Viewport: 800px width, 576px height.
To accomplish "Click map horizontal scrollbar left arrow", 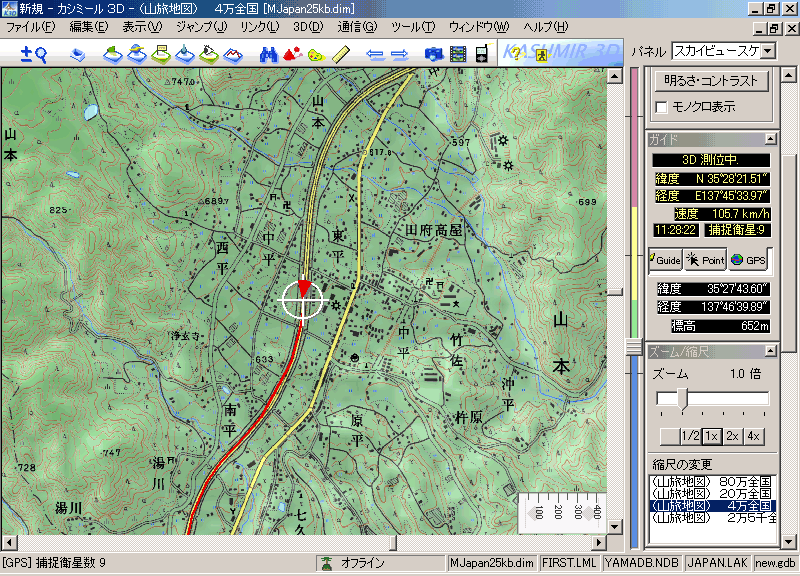I will pyautogui.click(x=9, y=542).
